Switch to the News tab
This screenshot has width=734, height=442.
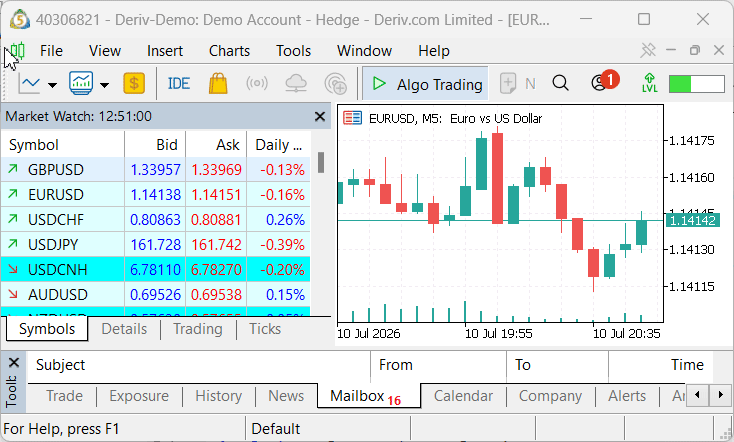tap(286, 396)
